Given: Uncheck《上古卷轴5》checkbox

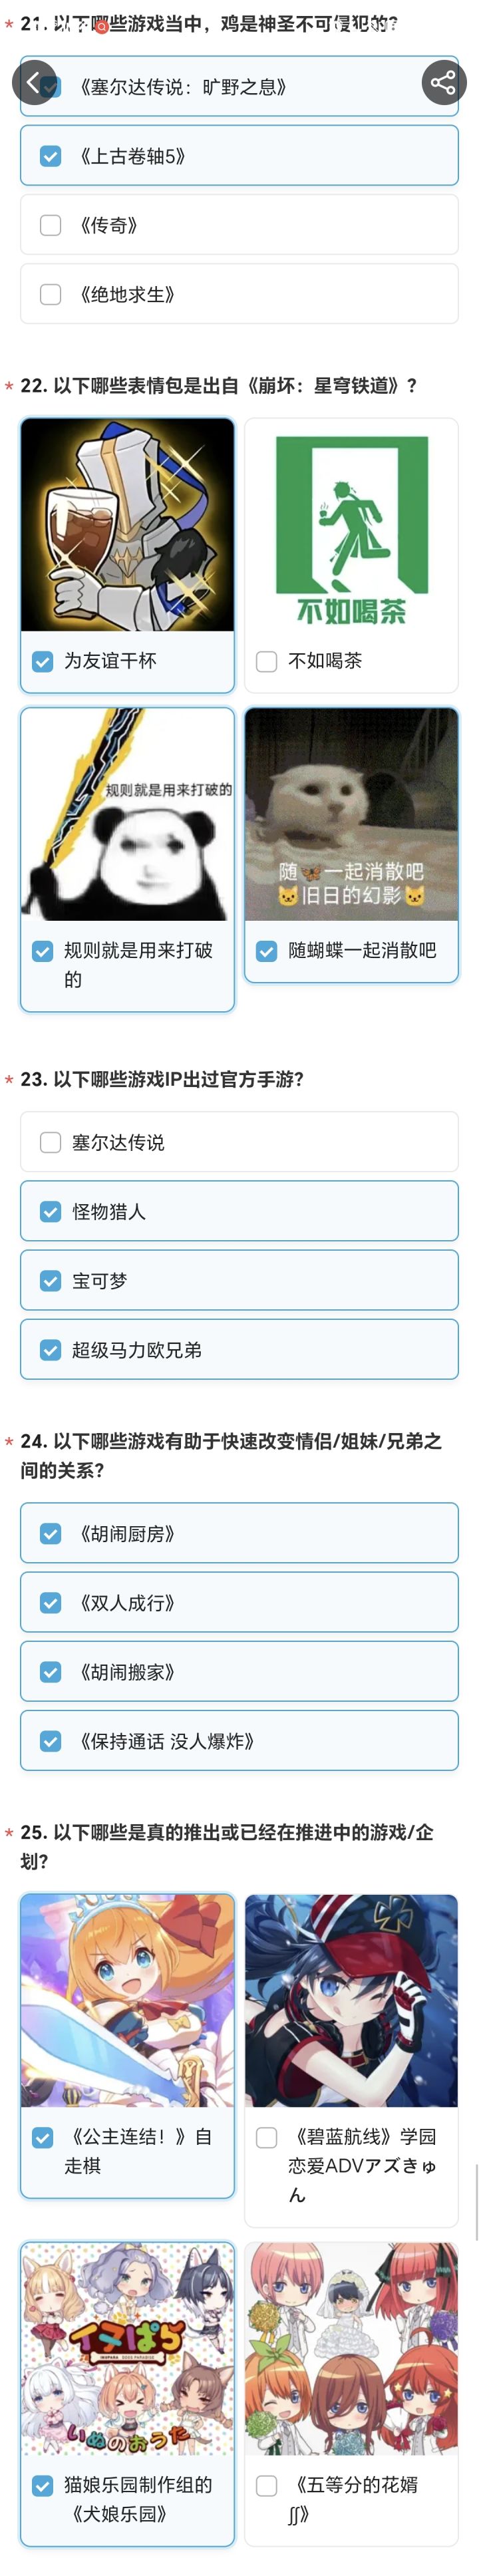Looking at the screenshot, I should pos(50,156).
